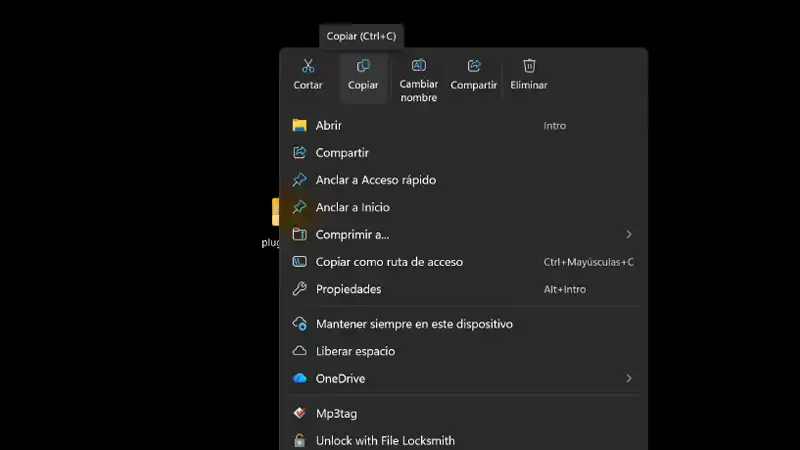The image size is (800, 450).
Task: Choose Unlock with File Locksmith
Action: pyautogui.click(x=385, y=440)
